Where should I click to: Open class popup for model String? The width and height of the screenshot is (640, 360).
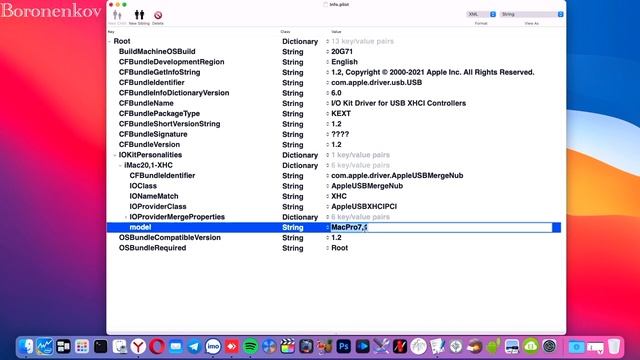[327, 227]
